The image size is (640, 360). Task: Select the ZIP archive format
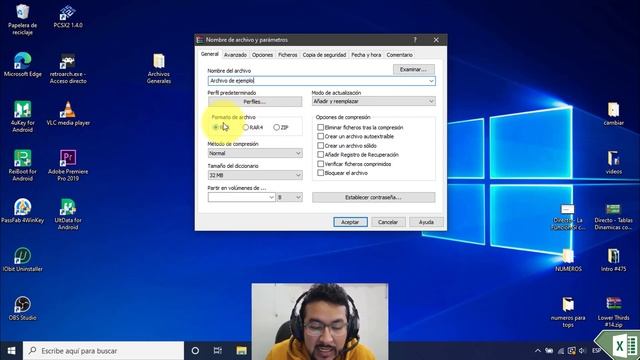point(276,127)
